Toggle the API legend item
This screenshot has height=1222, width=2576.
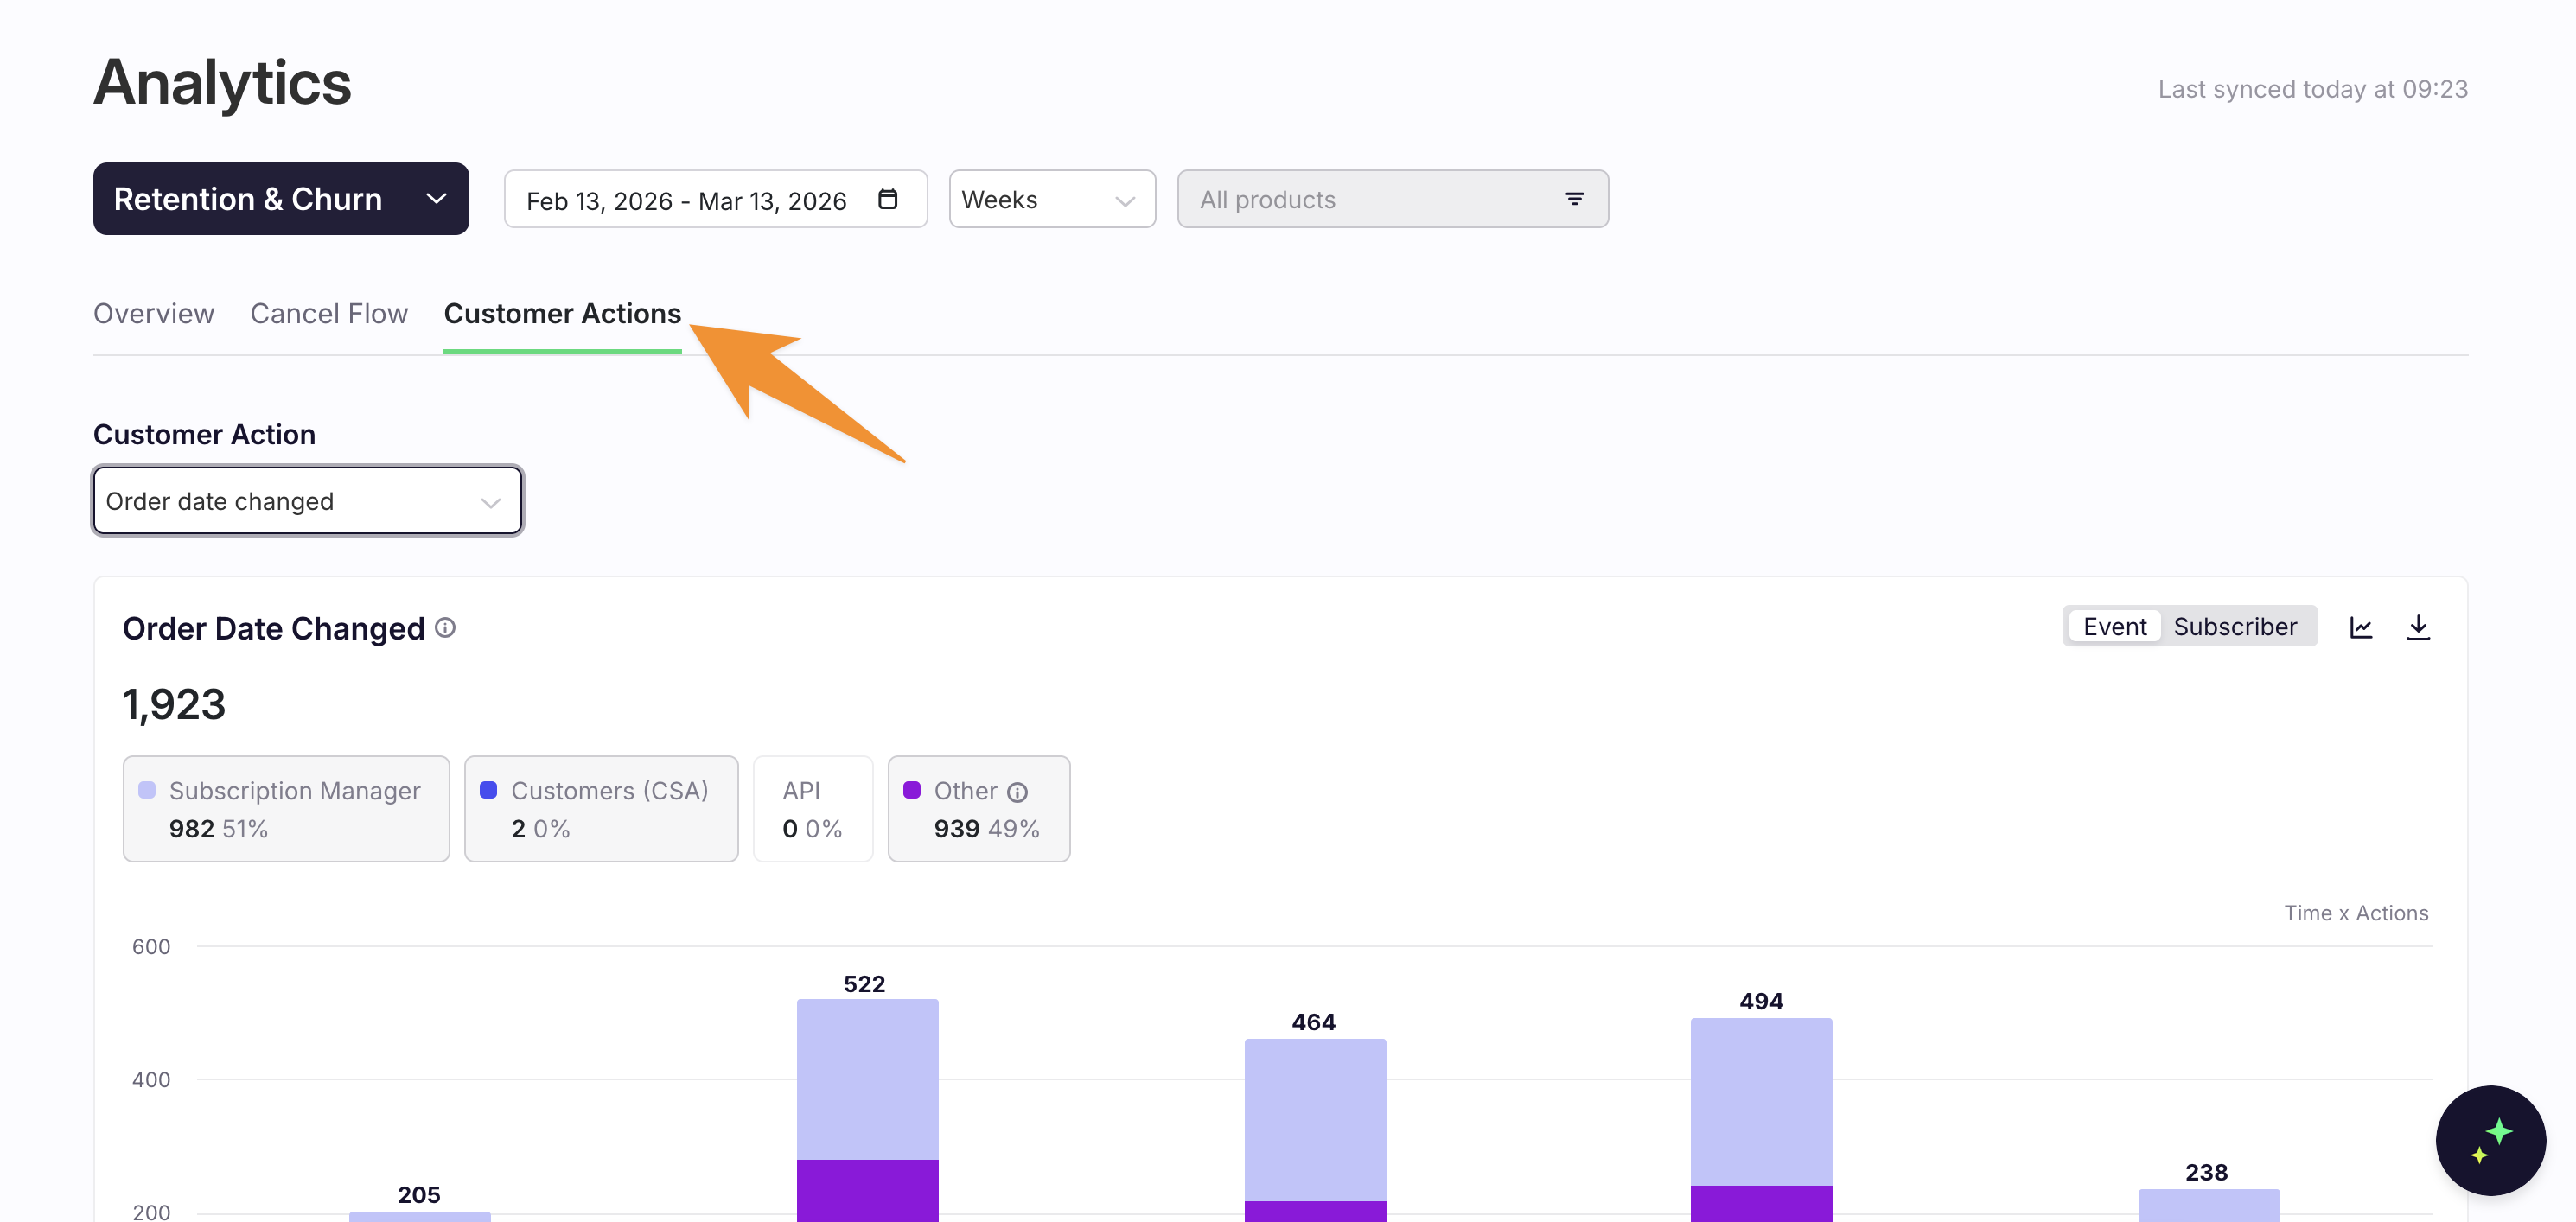[x=813, y=808]
